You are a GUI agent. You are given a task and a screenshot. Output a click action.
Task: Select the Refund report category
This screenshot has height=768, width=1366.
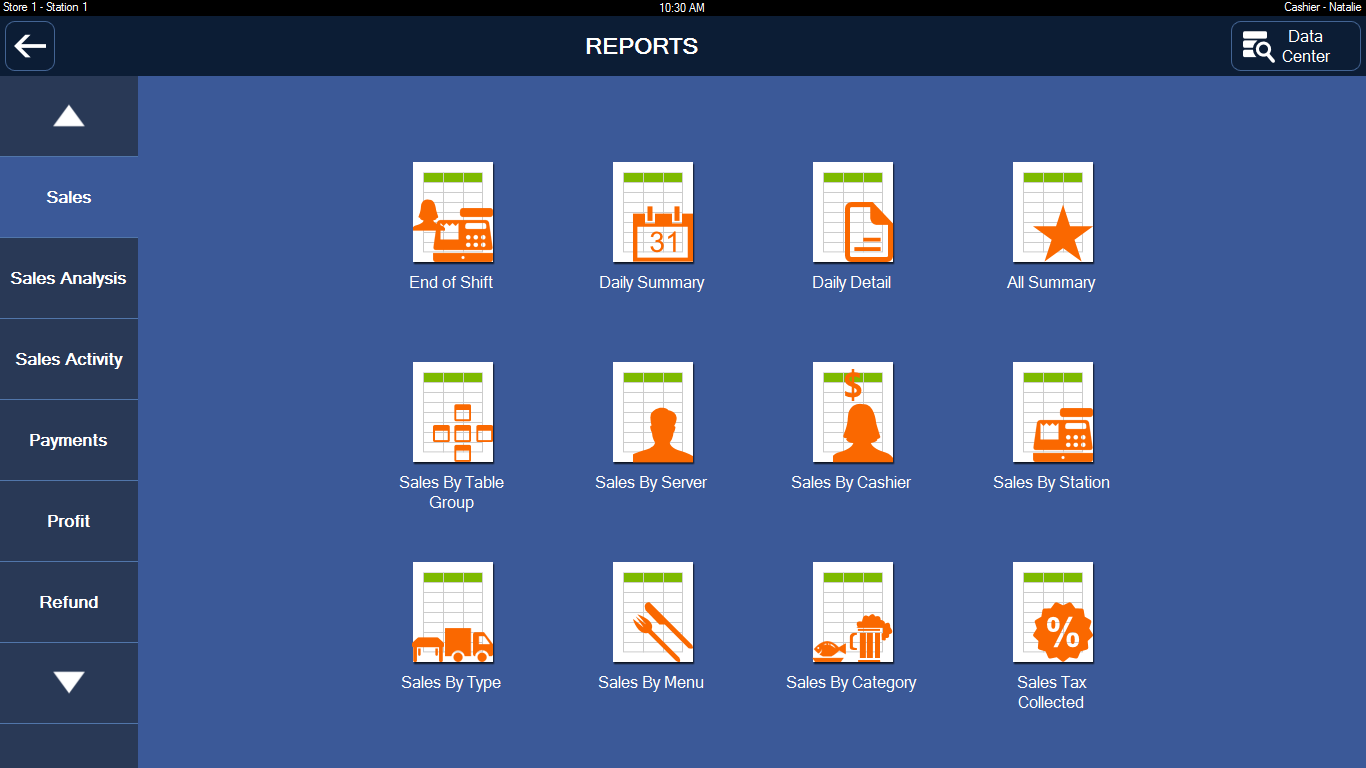69,602
